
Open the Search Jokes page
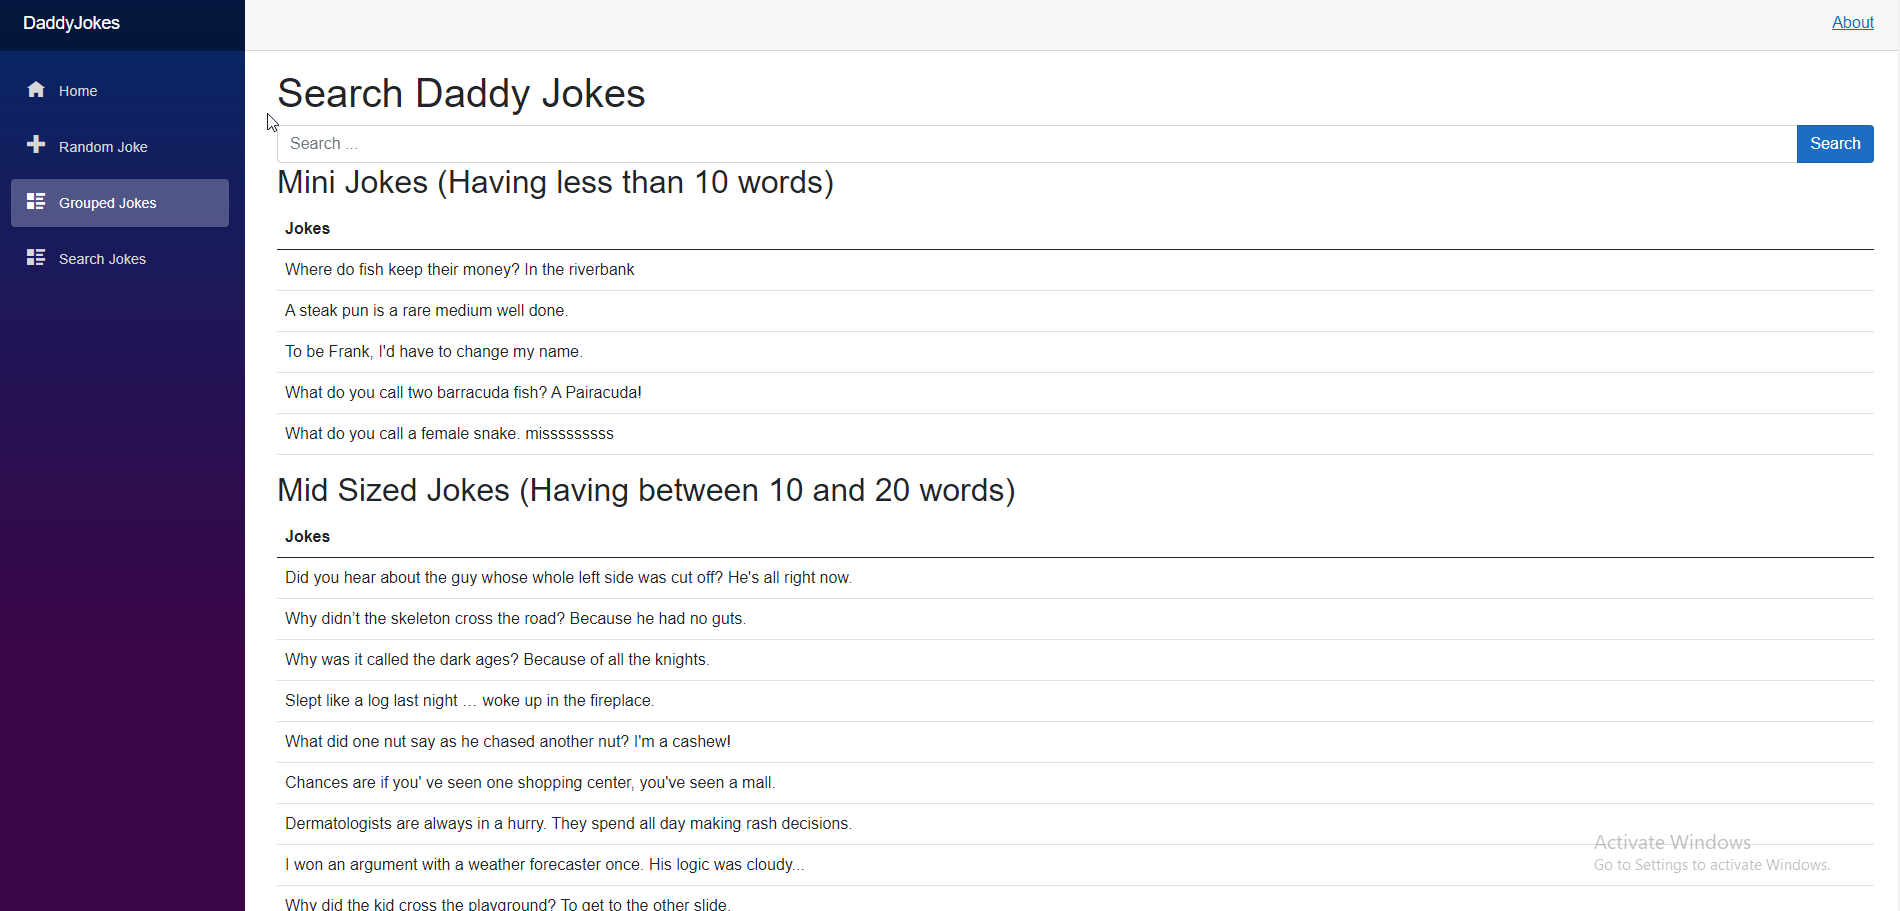102,258
